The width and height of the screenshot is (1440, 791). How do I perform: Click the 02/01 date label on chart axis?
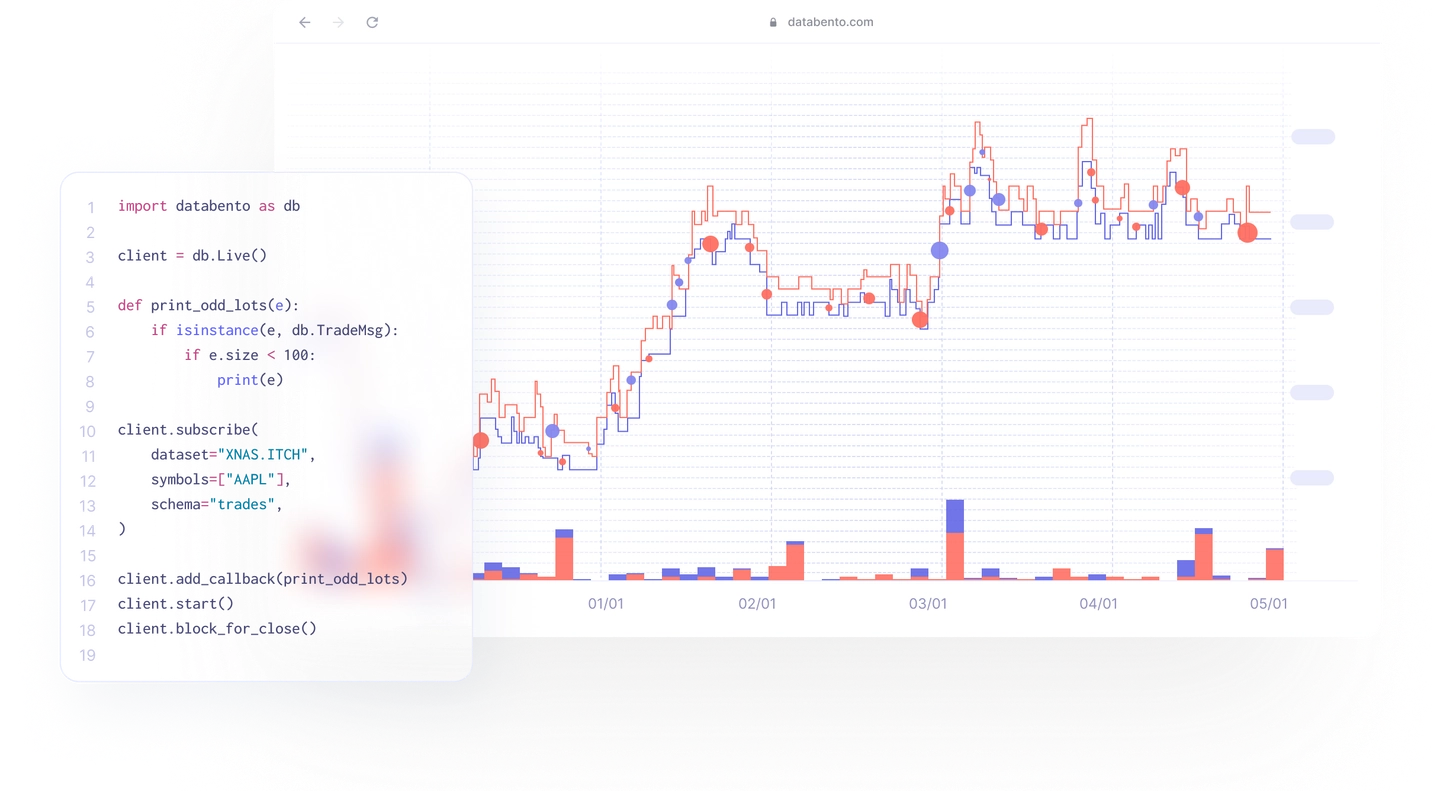point(757,604)
